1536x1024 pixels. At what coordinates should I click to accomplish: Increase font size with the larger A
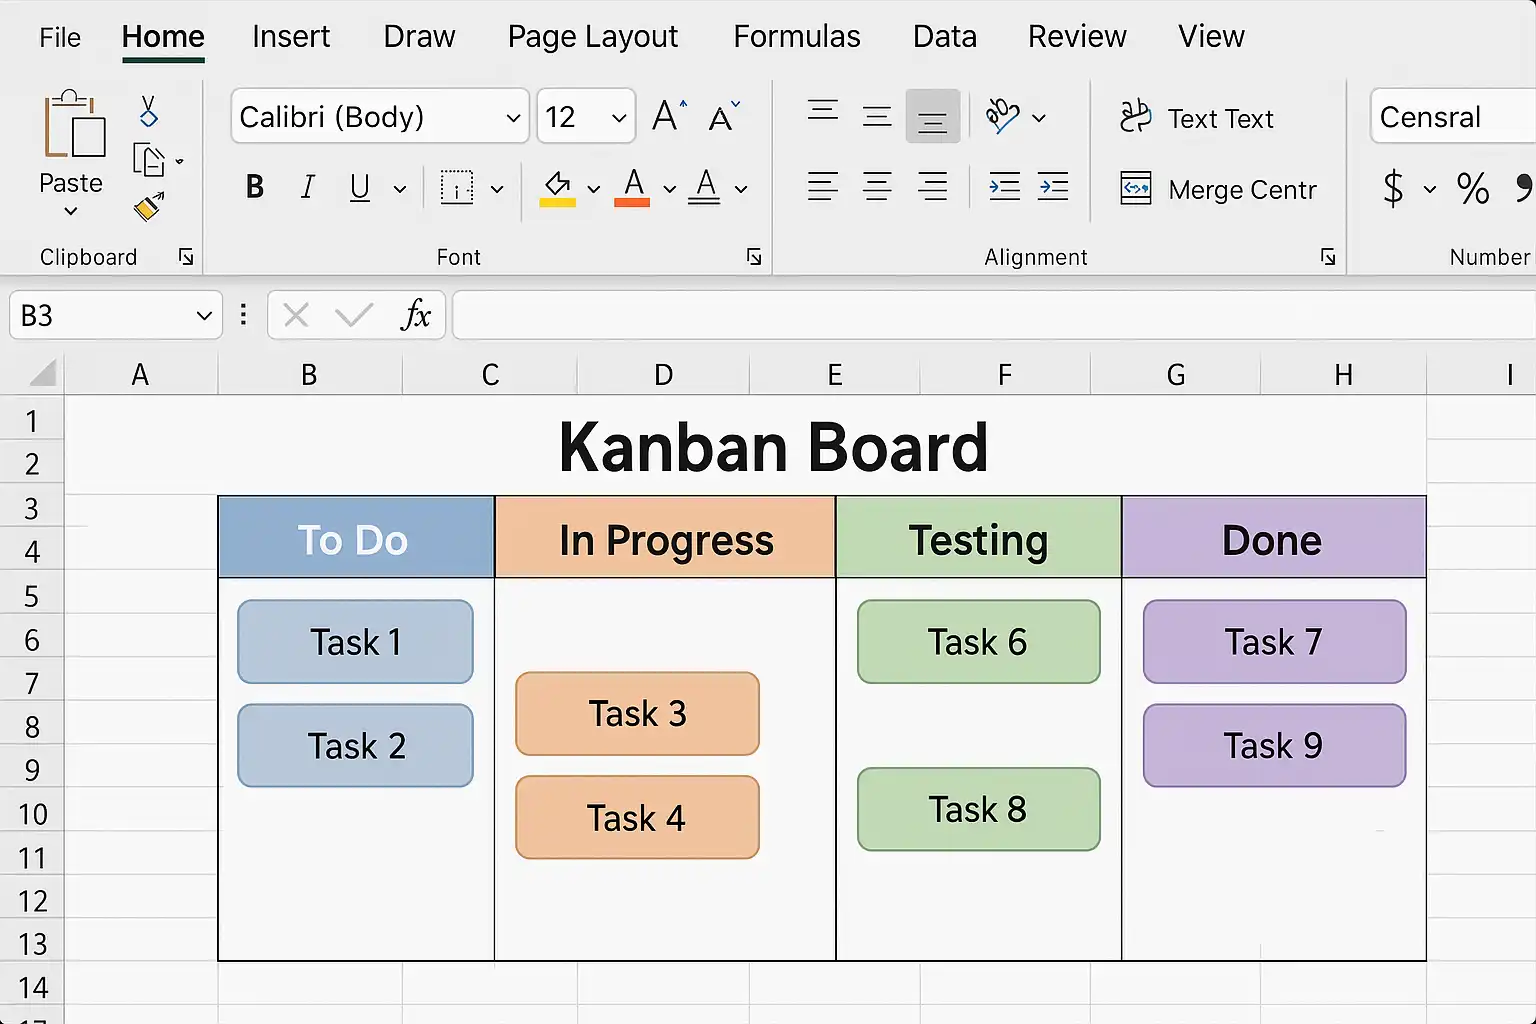point(669,116)
